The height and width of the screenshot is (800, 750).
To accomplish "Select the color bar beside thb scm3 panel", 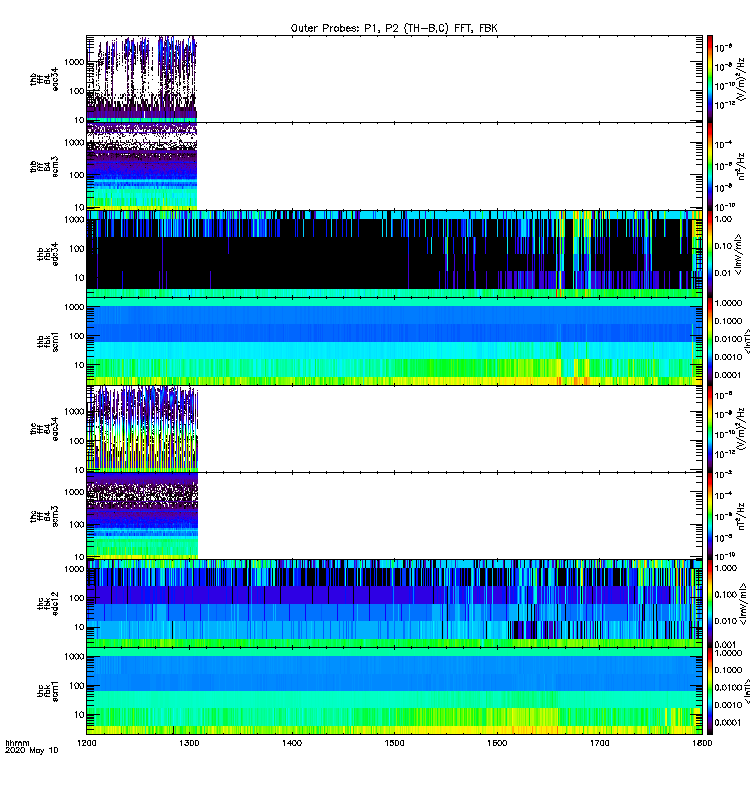I will click(710, 166).
